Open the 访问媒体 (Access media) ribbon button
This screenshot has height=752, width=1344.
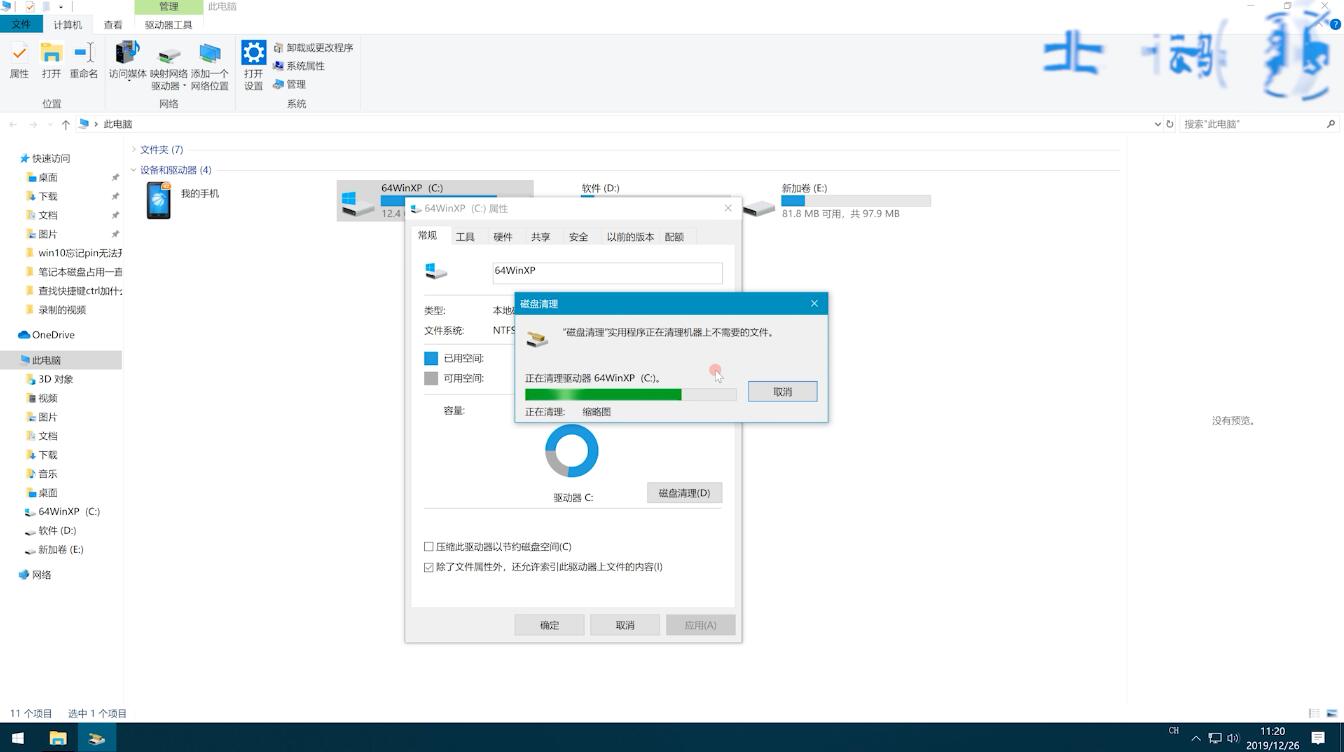127,62
